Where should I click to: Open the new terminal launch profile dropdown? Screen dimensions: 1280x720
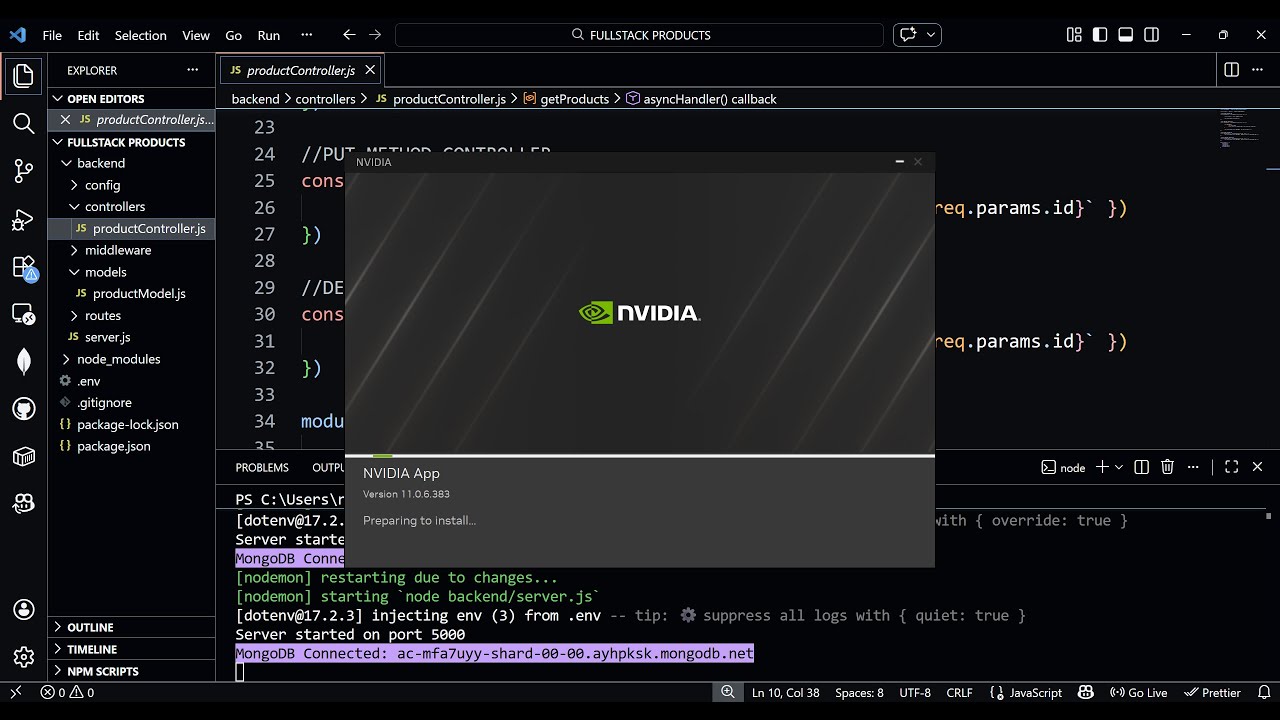pyautogui.click(x=1118, y=467)
